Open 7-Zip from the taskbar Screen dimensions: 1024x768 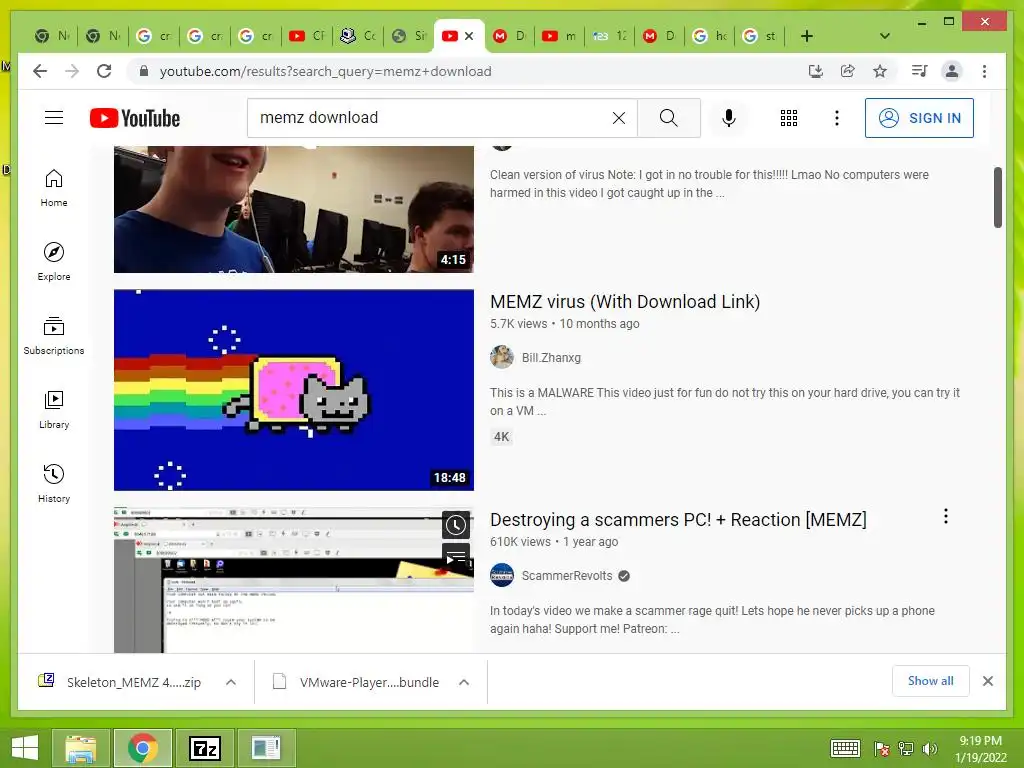coord(204,748)
